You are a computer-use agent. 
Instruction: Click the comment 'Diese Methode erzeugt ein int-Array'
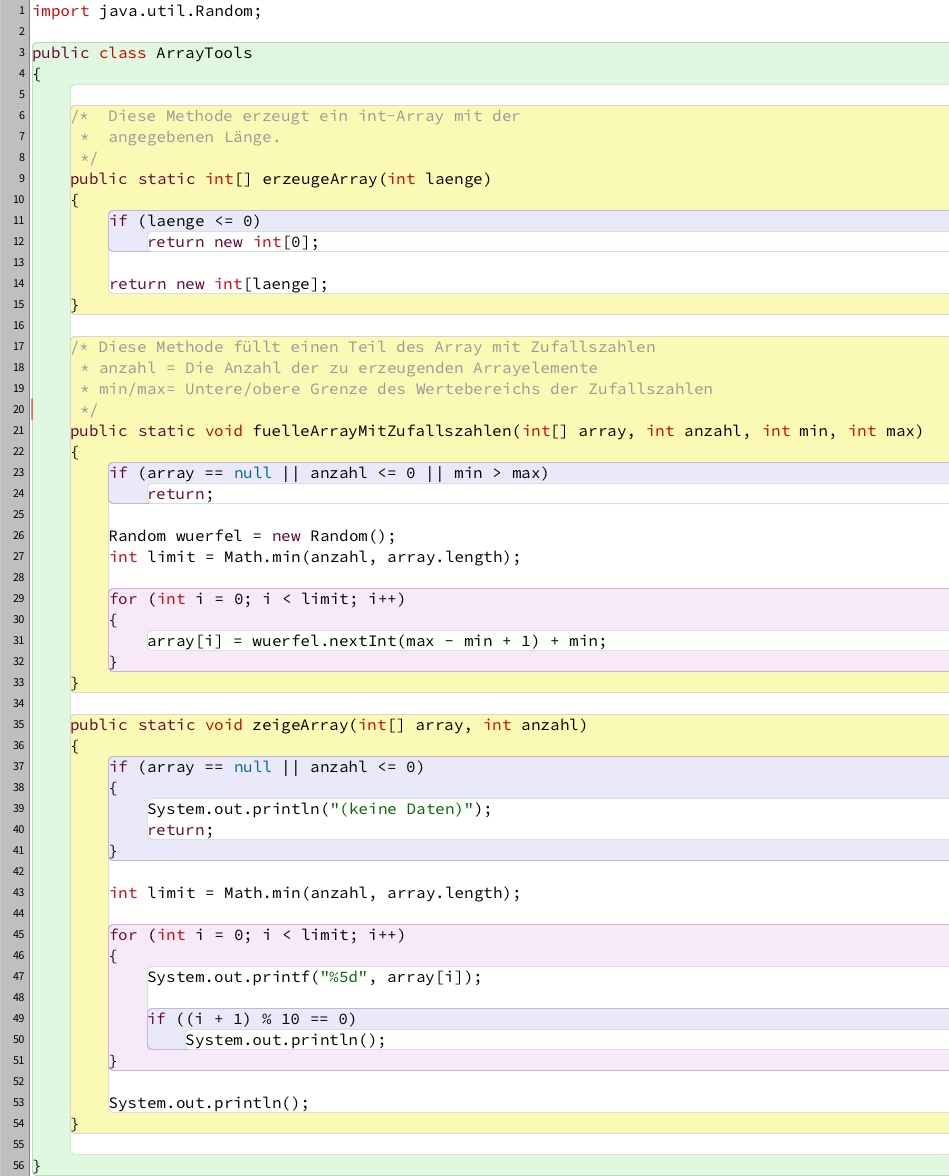(313, 116)
